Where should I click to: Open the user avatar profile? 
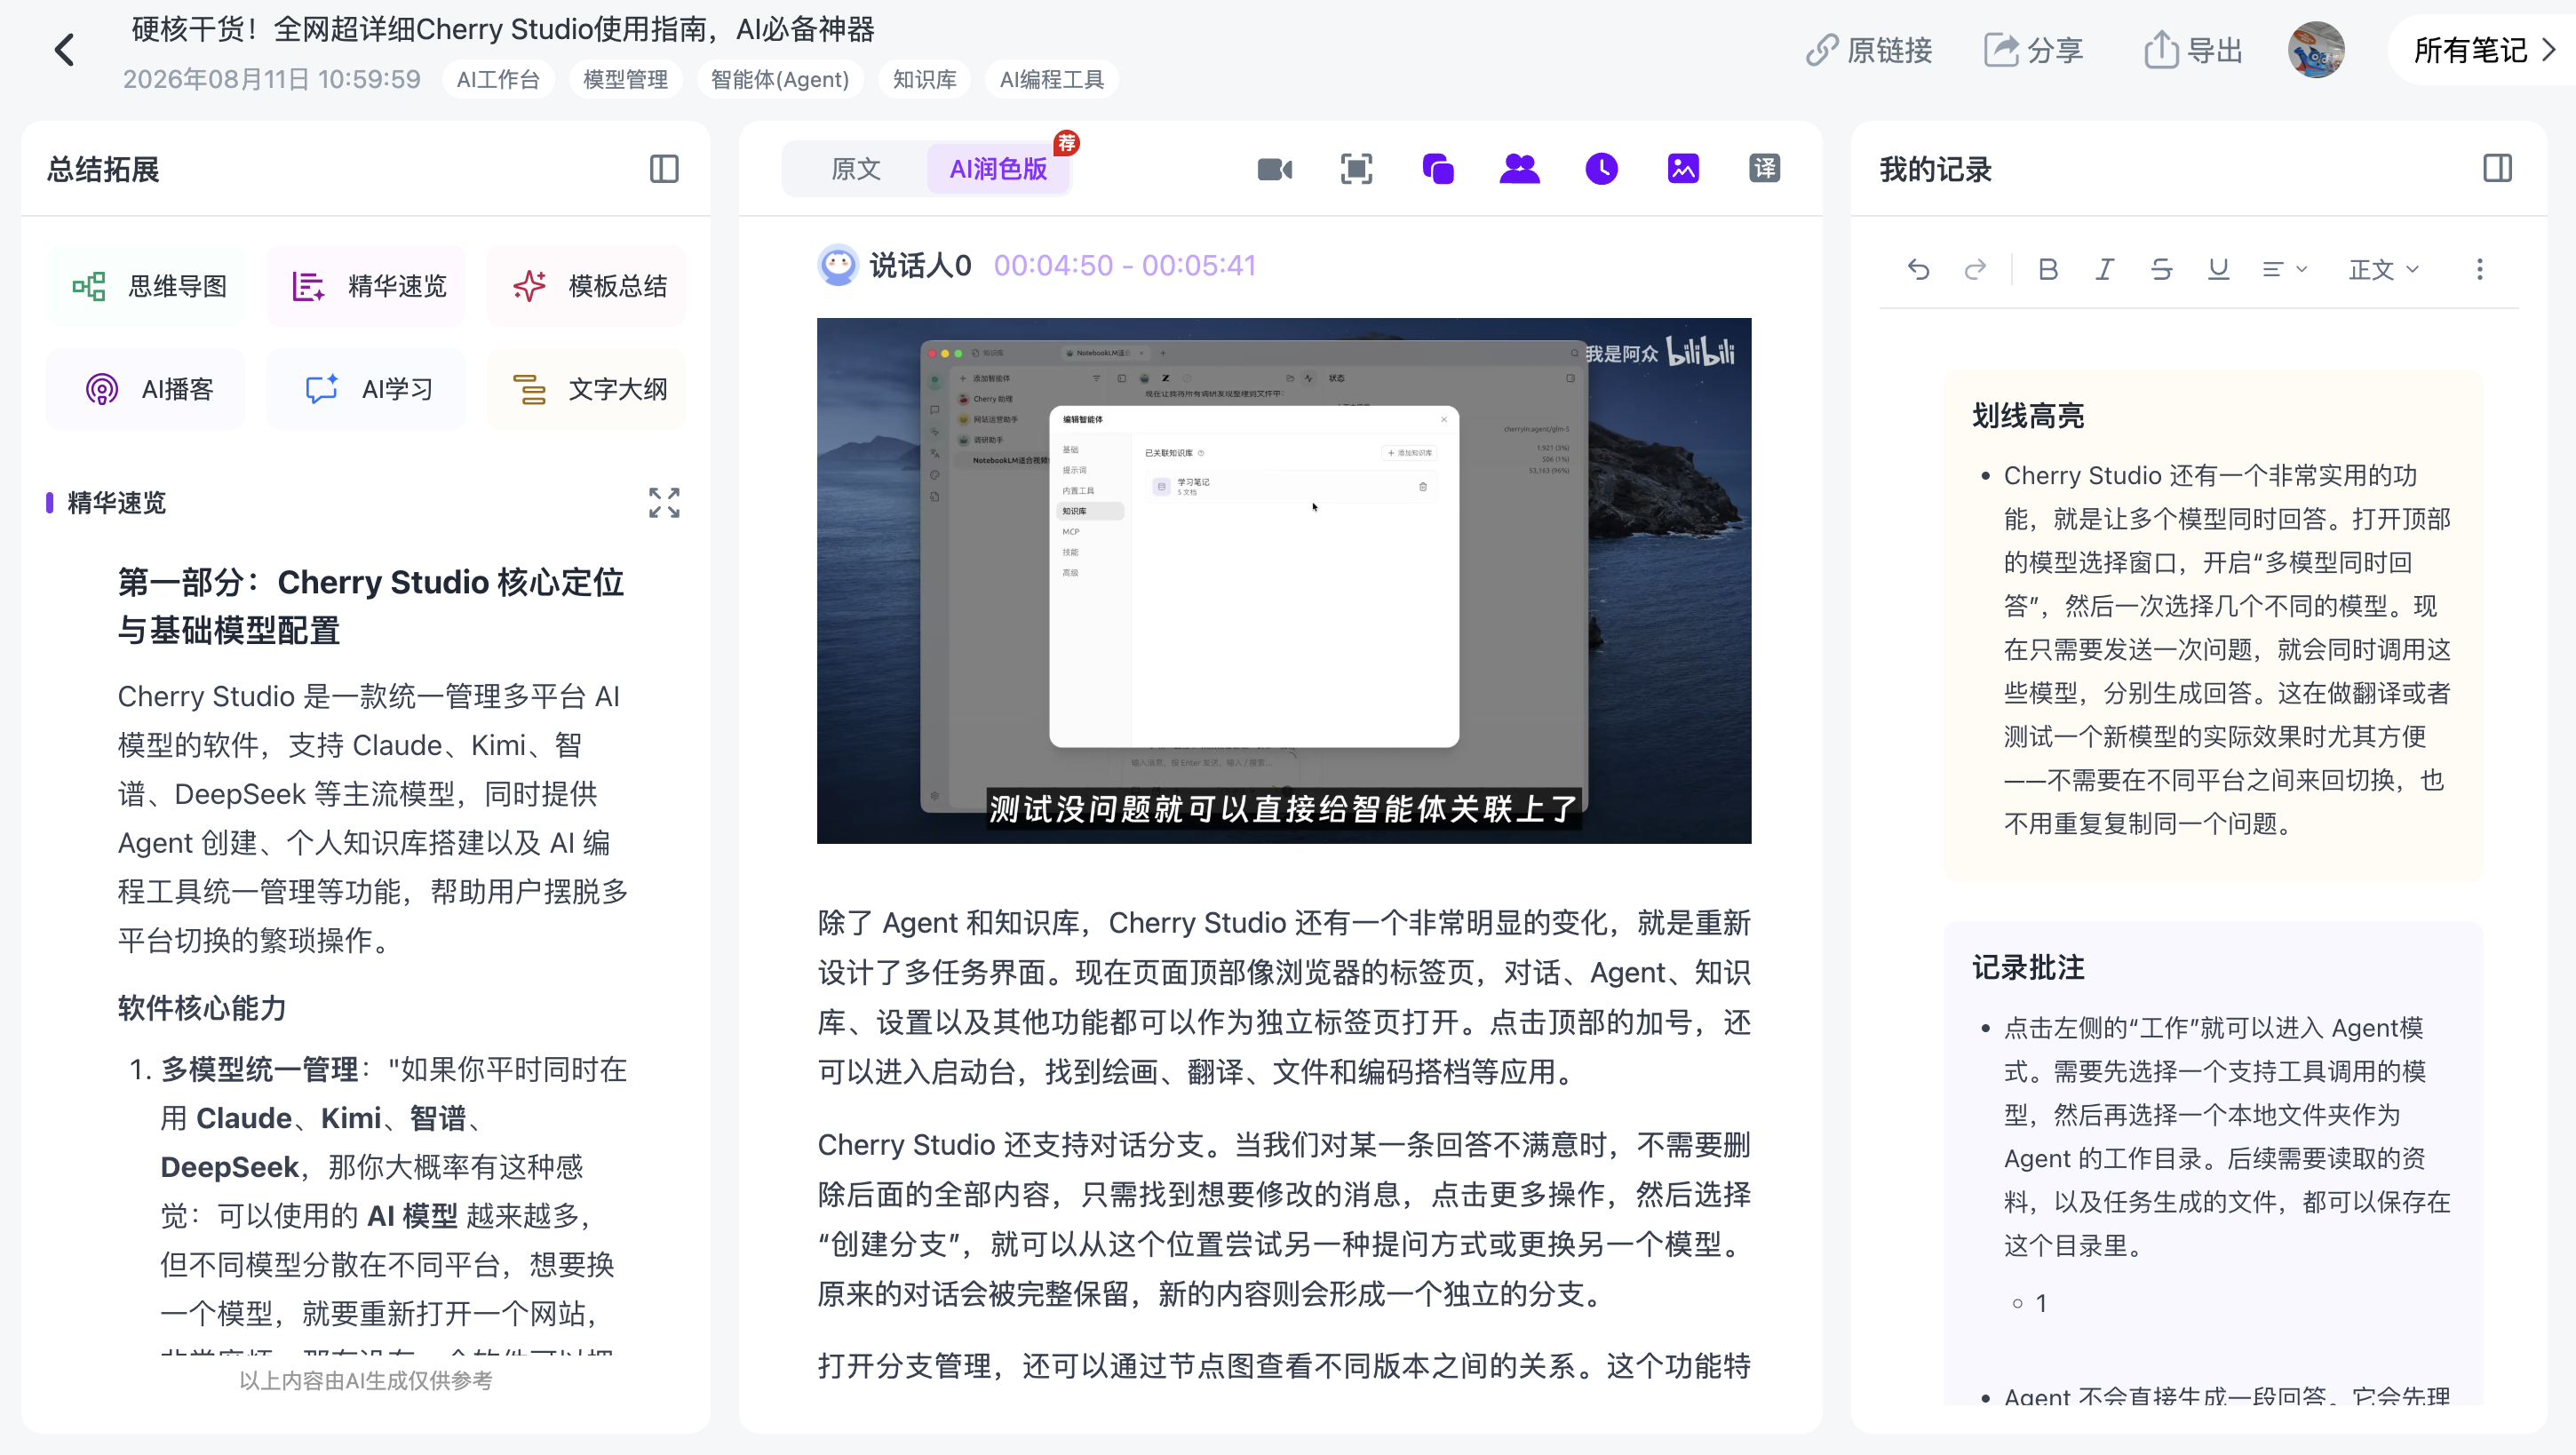tap(2316, 50)
